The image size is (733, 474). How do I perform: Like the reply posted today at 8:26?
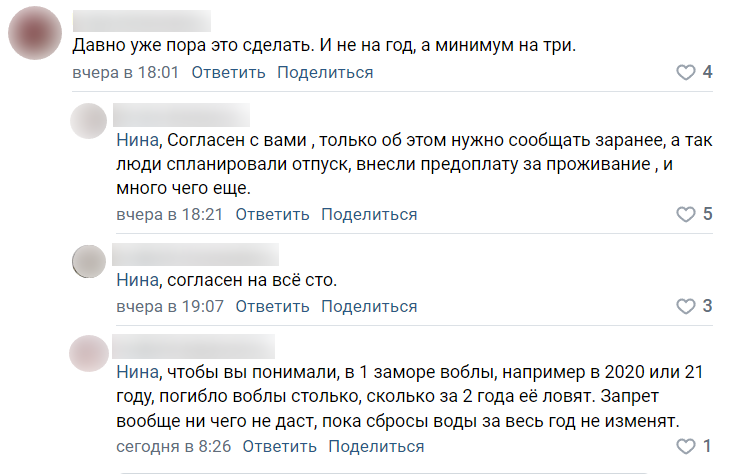(x=685, y=446)
